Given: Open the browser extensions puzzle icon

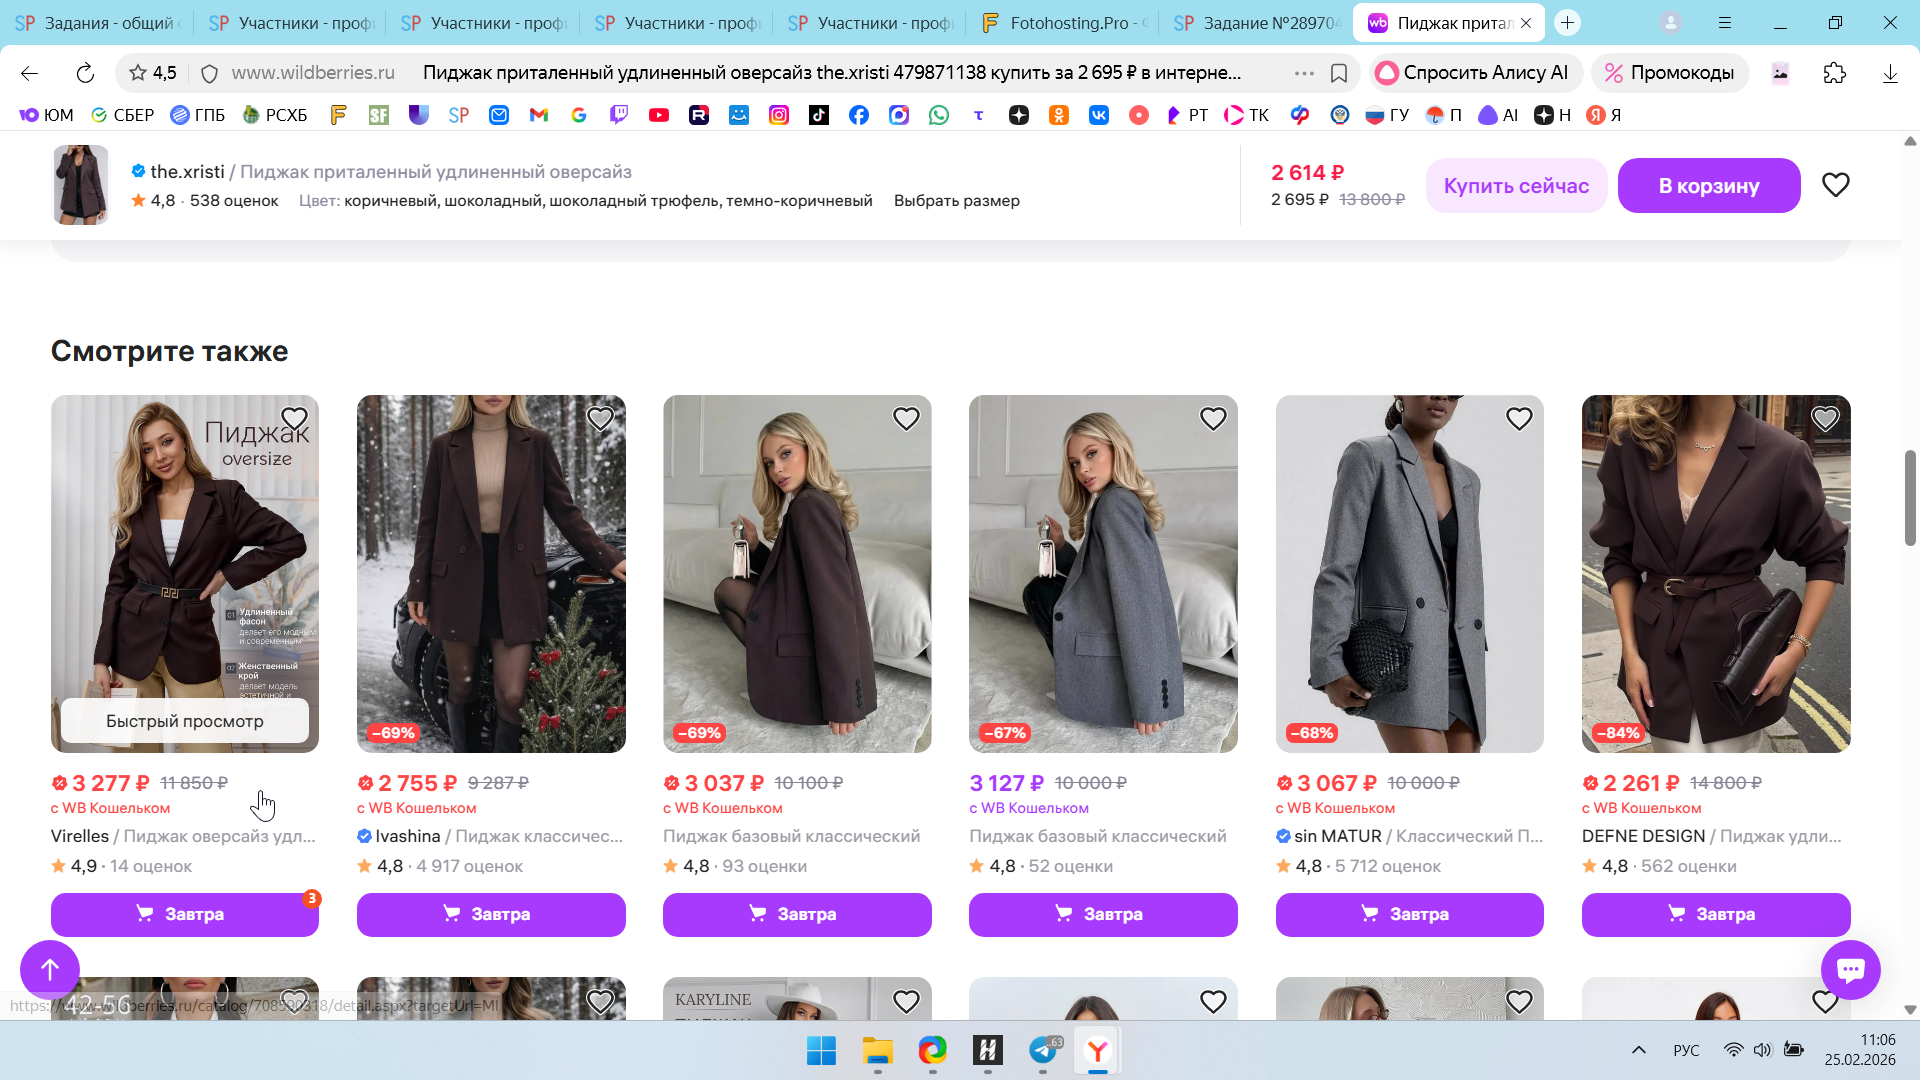Looking at the screenshot, I should [1834, 73].
